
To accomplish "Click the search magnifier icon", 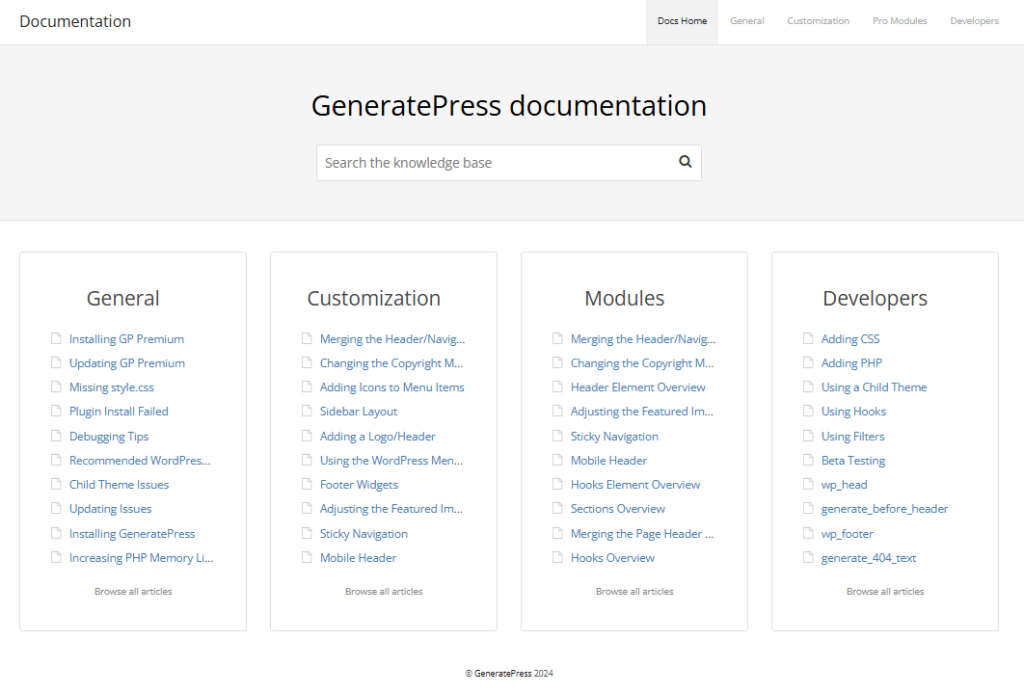I will [x=685, y=162].
